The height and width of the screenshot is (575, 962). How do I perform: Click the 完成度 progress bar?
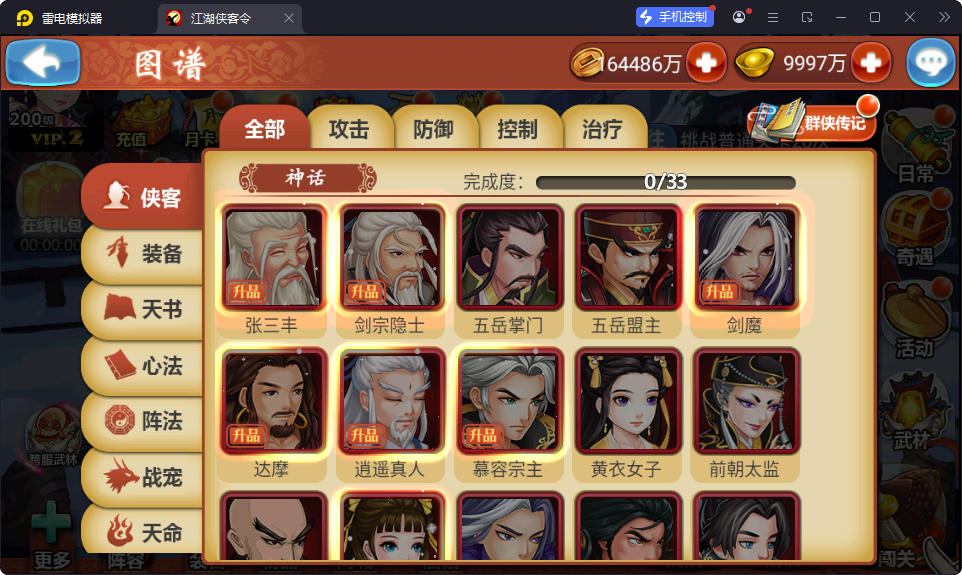point(666,182)
